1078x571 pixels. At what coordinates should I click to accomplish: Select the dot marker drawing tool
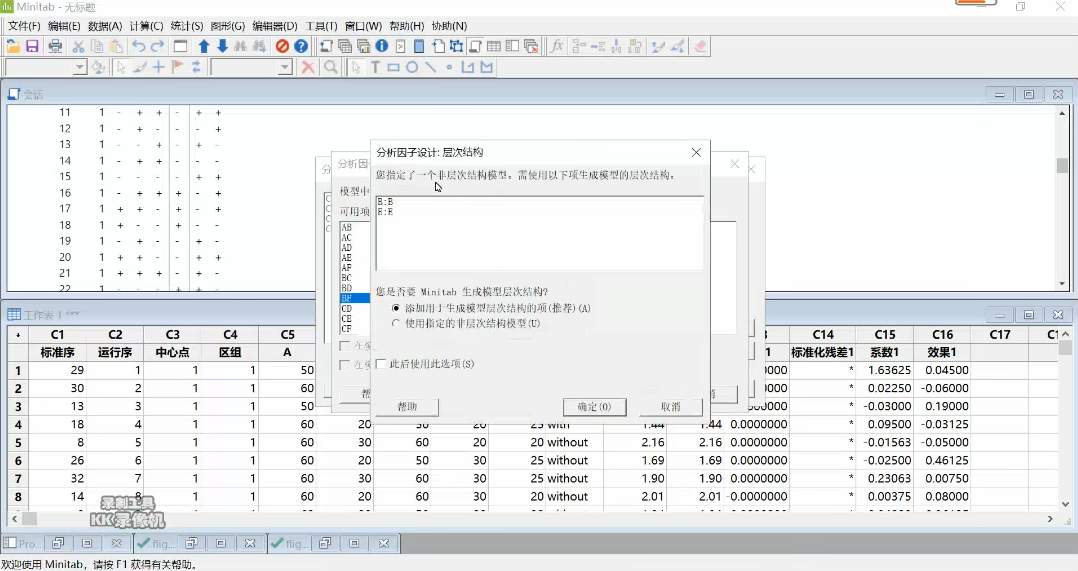[x=449, y=67]
